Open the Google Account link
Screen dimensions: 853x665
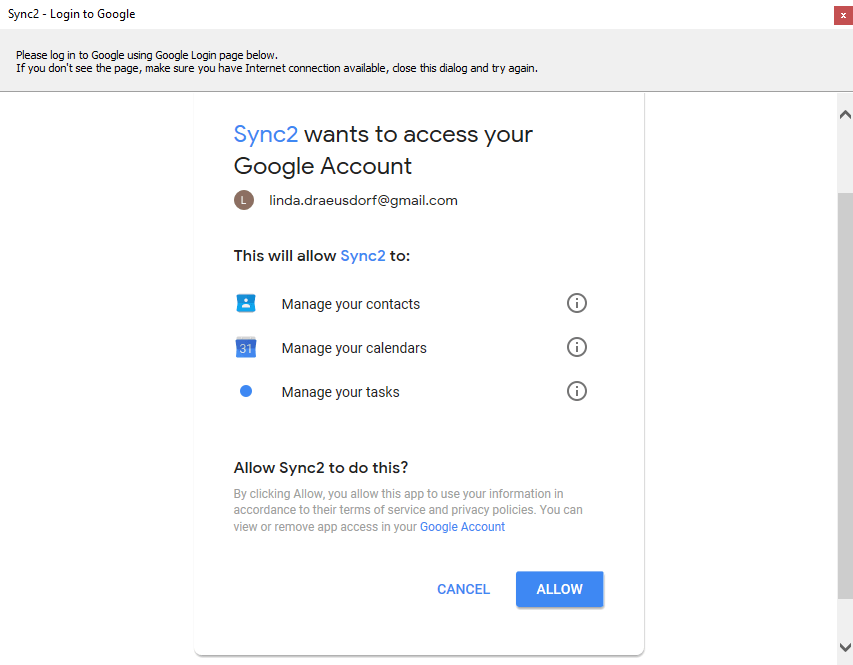[x=462, y=527]
